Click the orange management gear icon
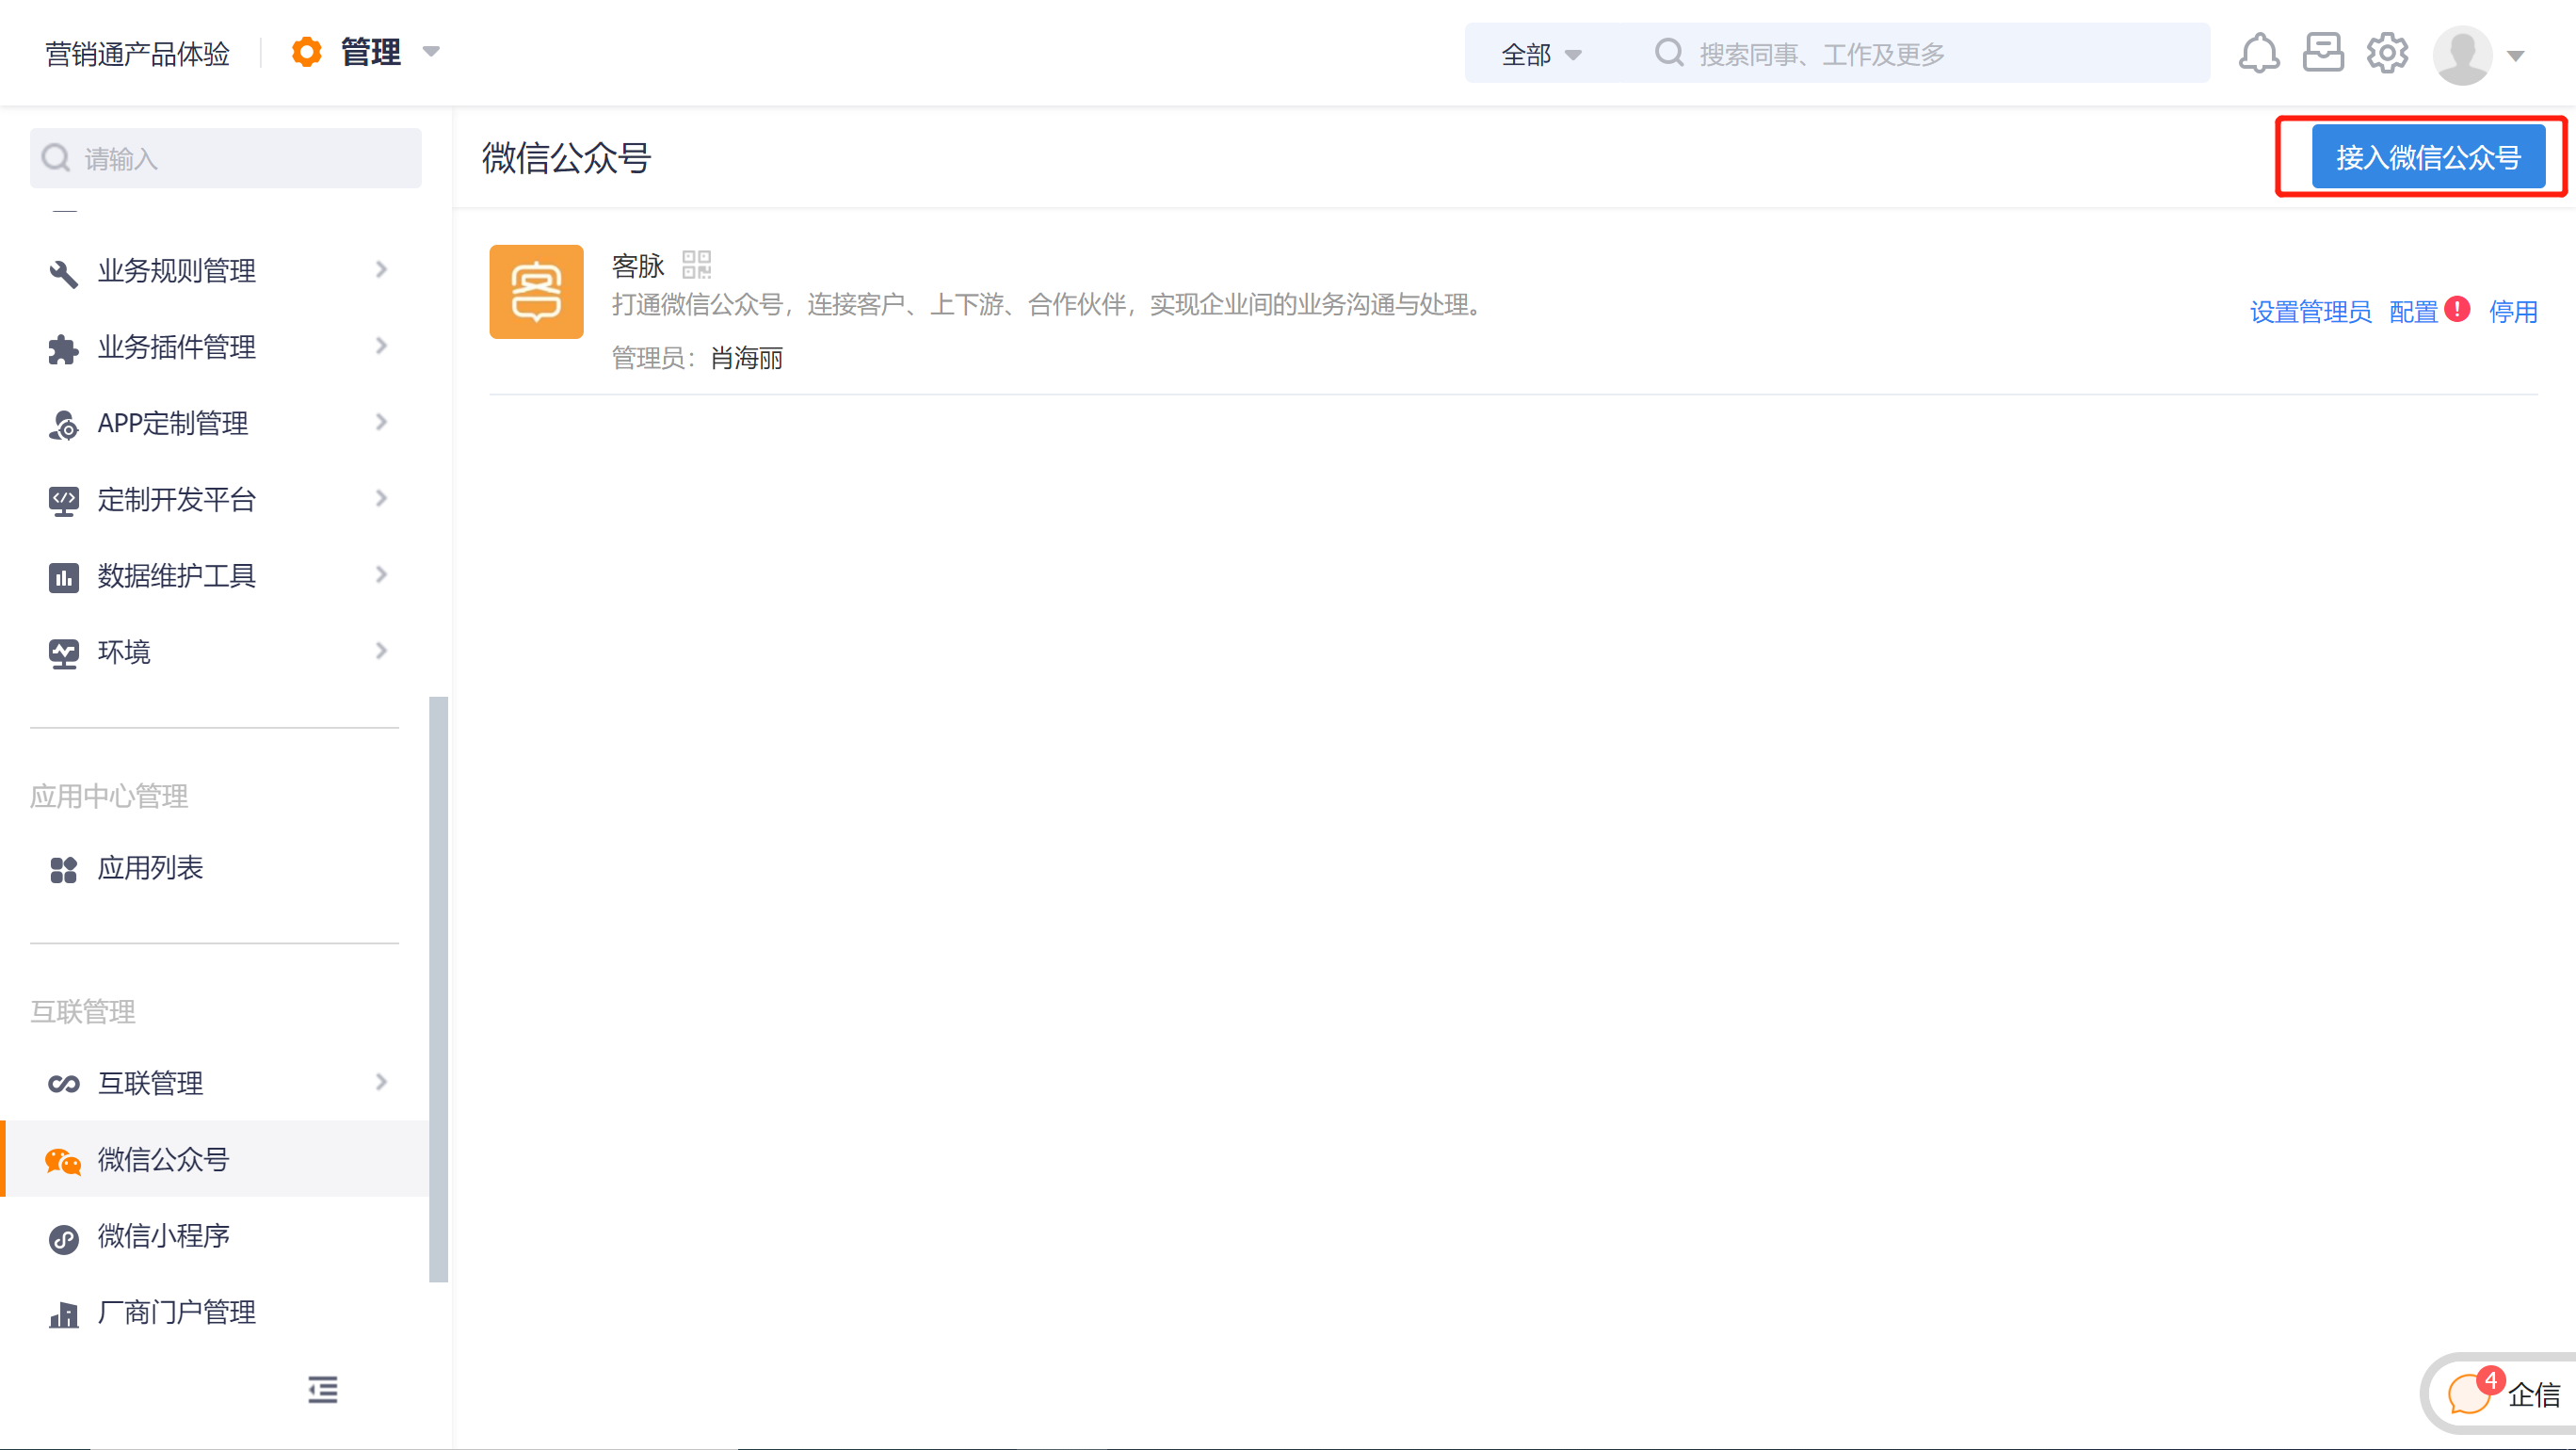 (x=307, y=52)
